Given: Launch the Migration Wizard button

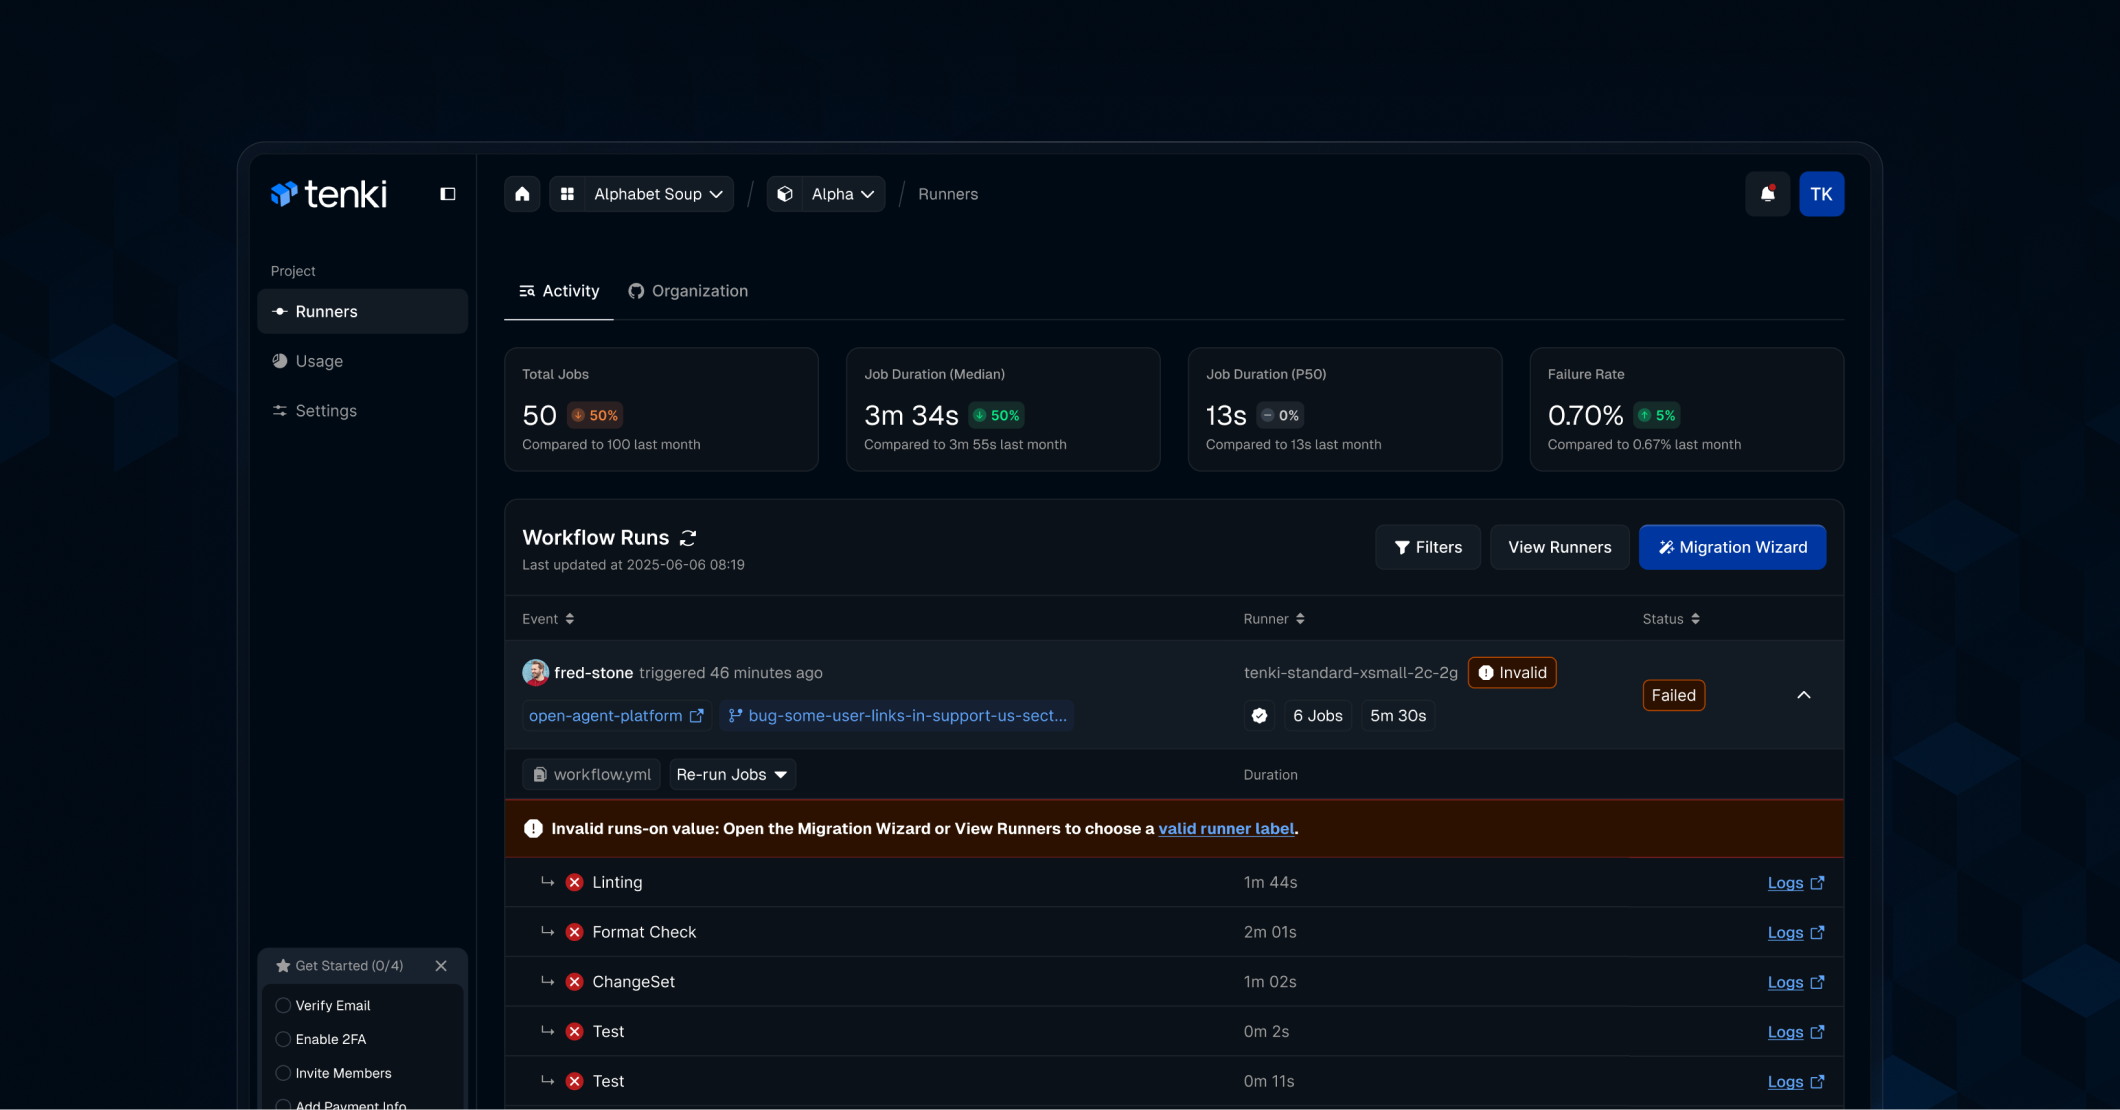Looking at the screenshot, I should click(1732, 547).
